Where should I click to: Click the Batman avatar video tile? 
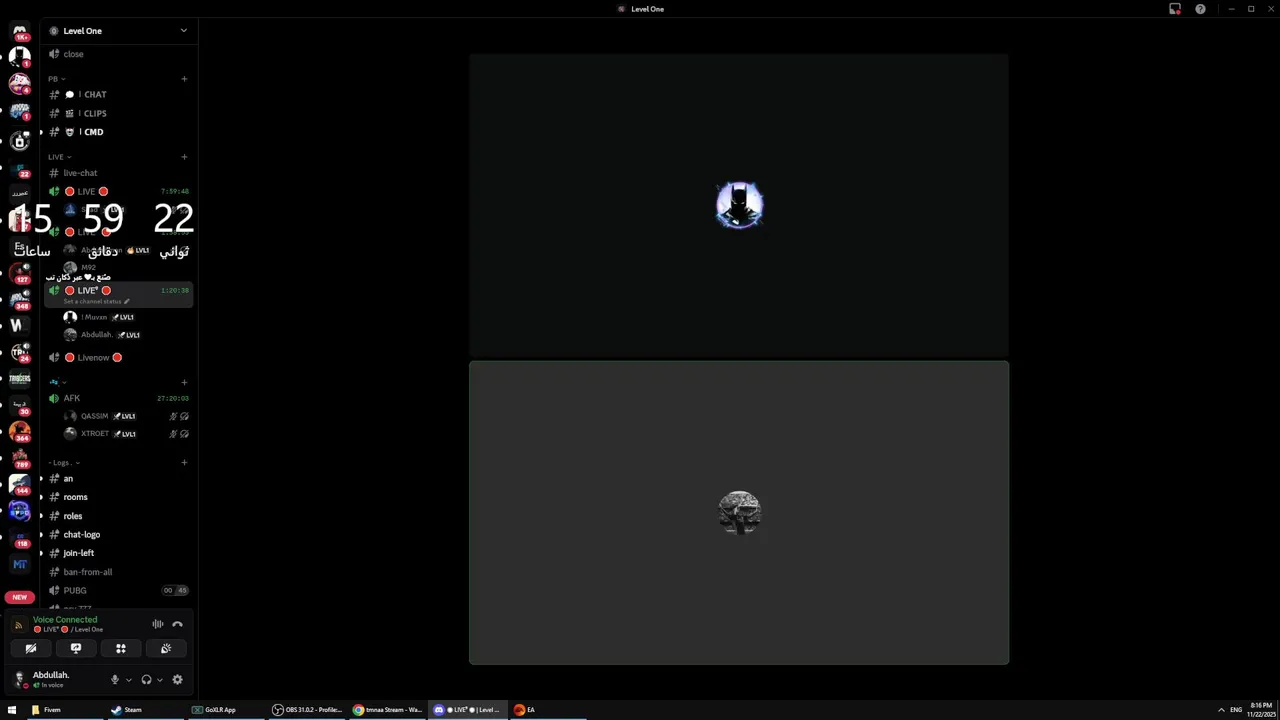739,206
